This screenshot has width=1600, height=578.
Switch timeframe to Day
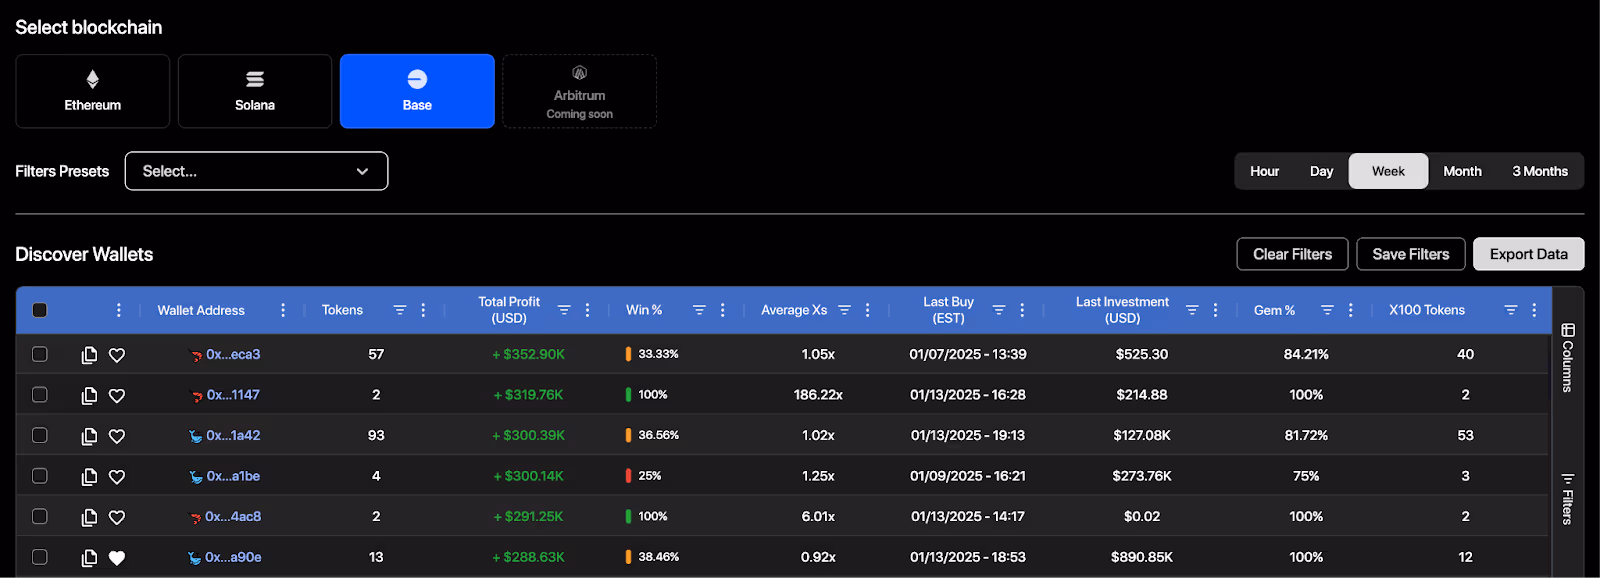[x=1321, y=171]
